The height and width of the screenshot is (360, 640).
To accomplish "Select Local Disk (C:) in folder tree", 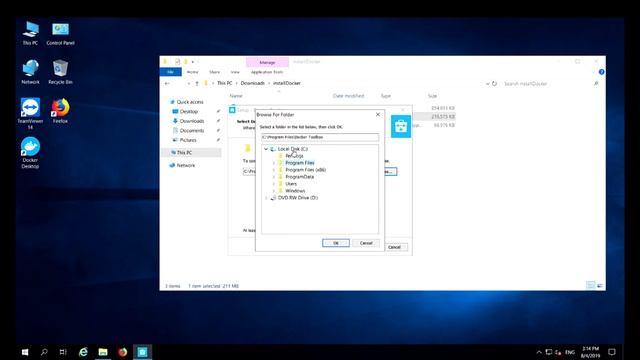I will (293, 149).
